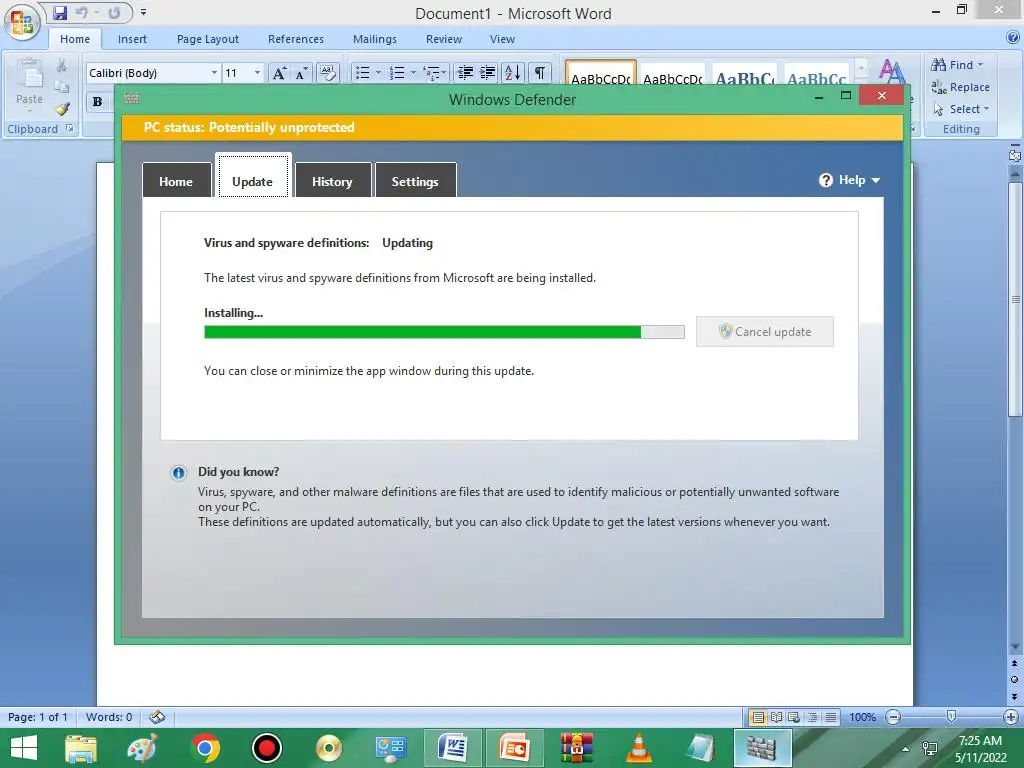Click Replace in the Editing group
The image size is (1024, 768).
960,87
